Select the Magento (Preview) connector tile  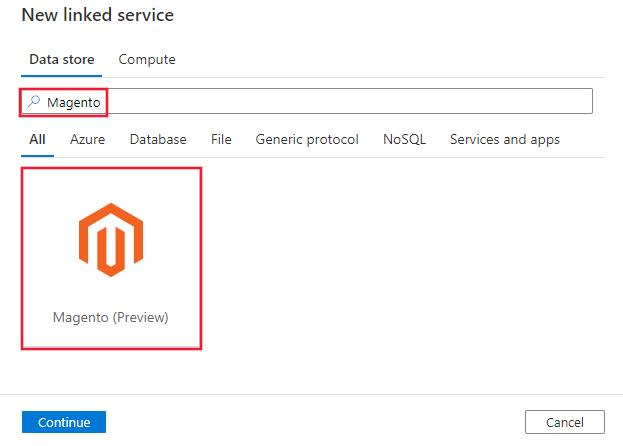pos(111,258)
